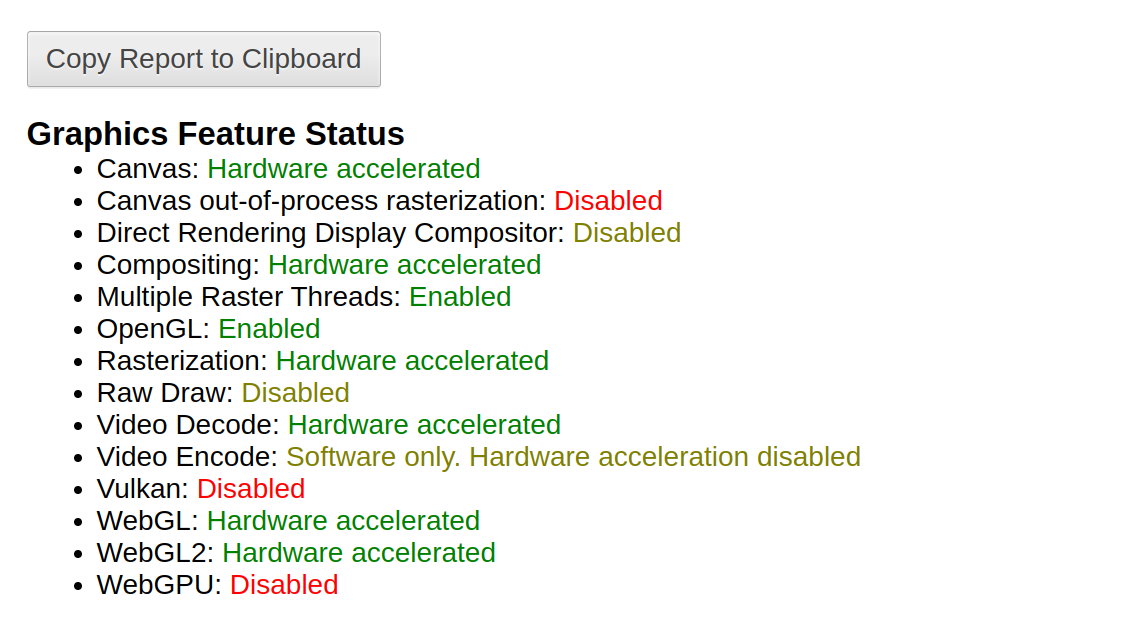The height and width of the screenshot is (621, 1131).
Task: Select the Raw Draw label
Action: tap(165, 393)
